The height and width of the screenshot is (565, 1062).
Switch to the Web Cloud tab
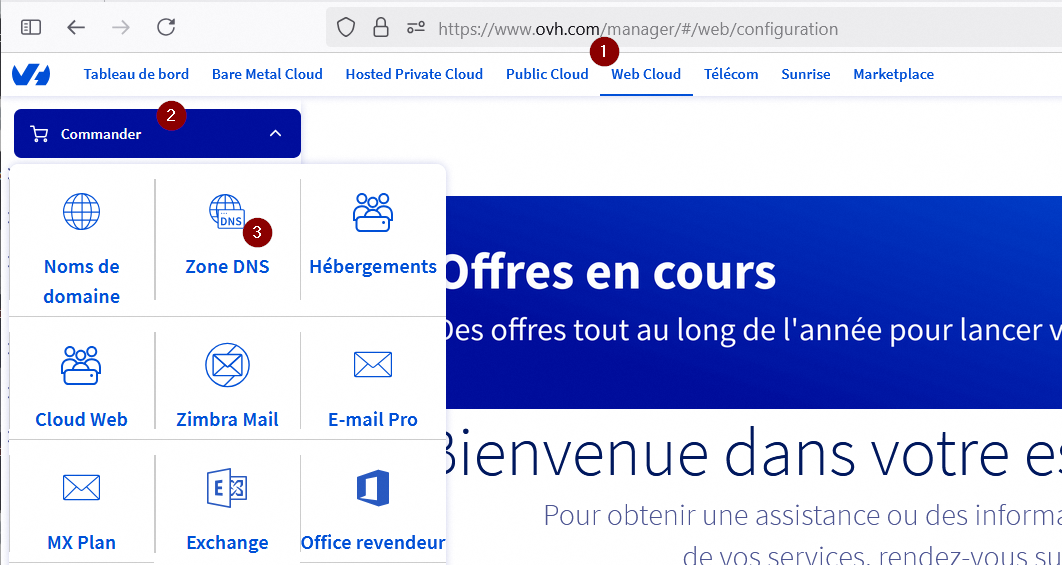(646, 74)
